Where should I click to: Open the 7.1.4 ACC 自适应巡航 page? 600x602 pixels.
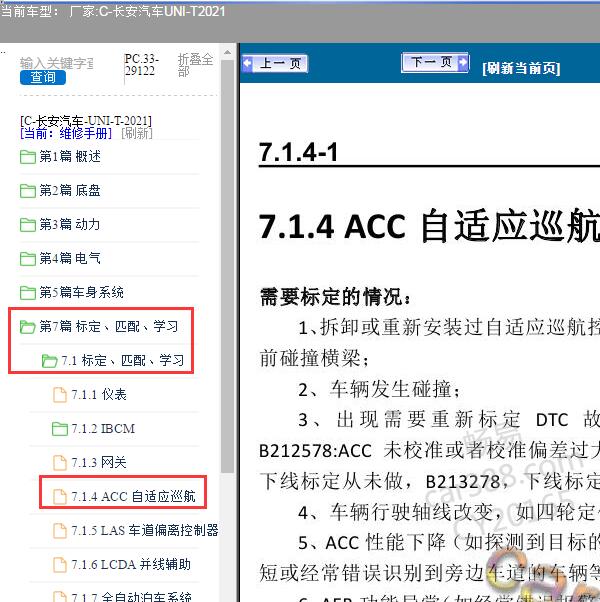tap(133, 496)
